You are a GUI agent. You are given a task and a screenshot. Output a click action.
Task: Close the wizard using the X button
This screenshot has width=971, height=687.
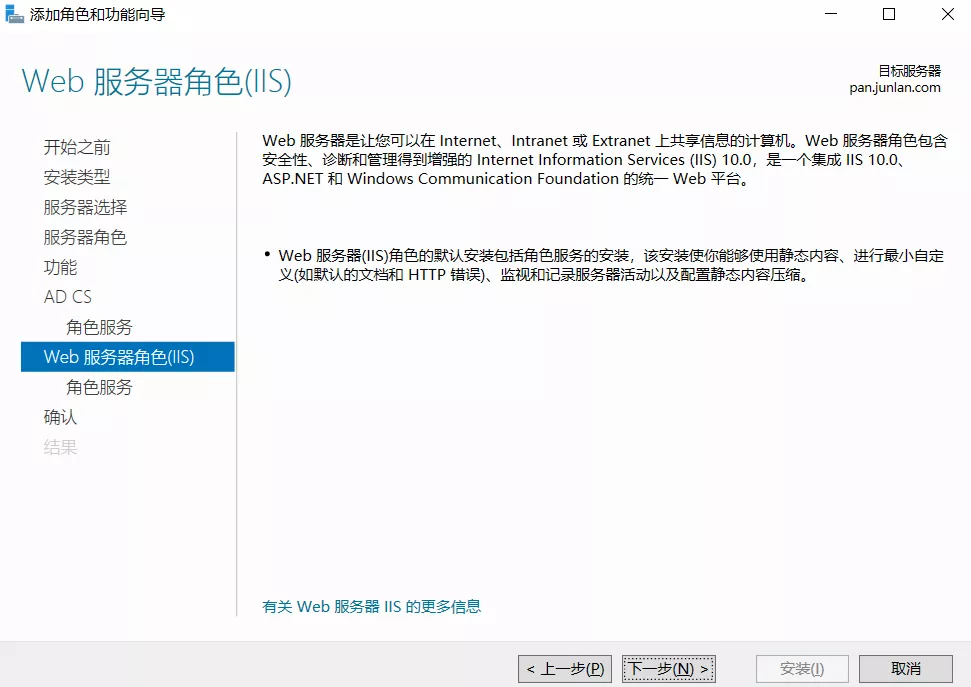click(946, 15)
